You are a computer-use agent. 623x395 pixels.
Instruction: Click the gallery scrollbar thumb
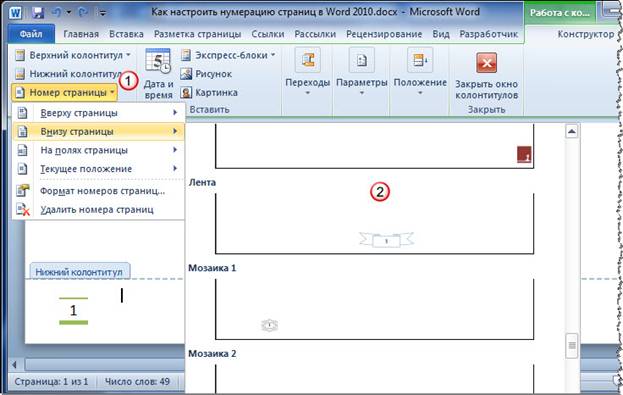[x=572, y=345]
